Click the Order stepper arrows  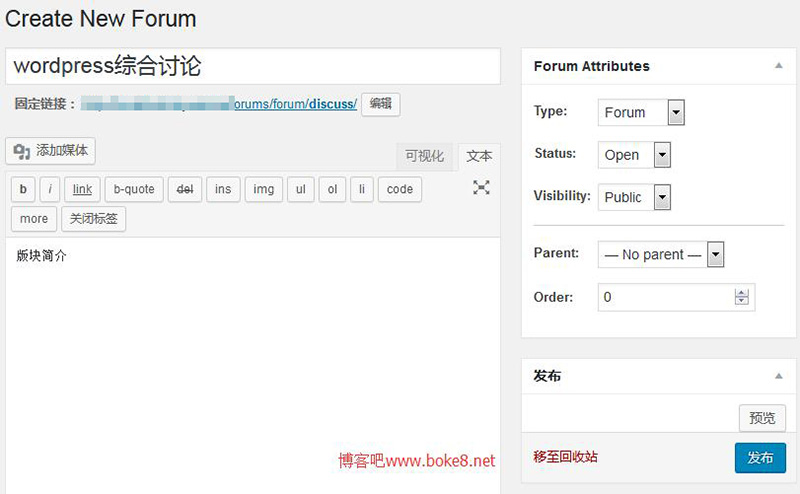tap(741, 297)
